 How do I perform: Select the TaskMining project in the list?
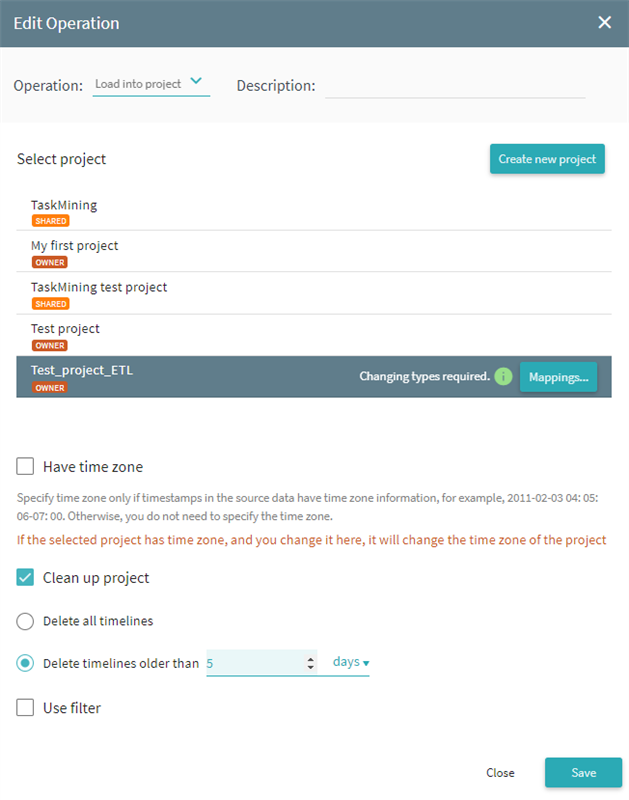click(x=314, y=210)
